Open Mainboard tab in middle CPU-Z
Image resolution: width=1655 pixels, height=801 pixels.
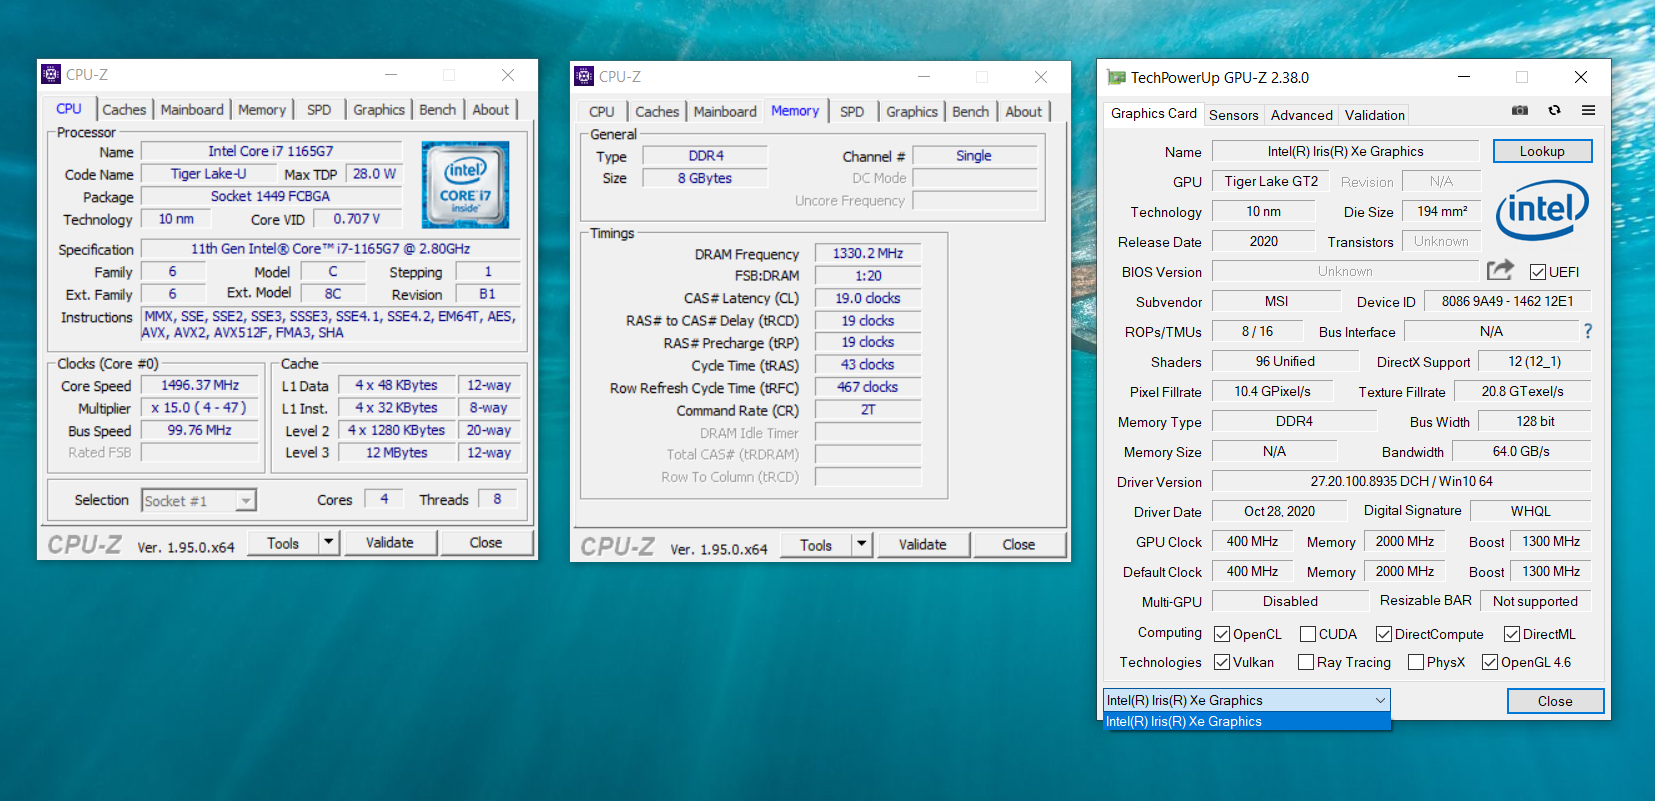(725, 112)
